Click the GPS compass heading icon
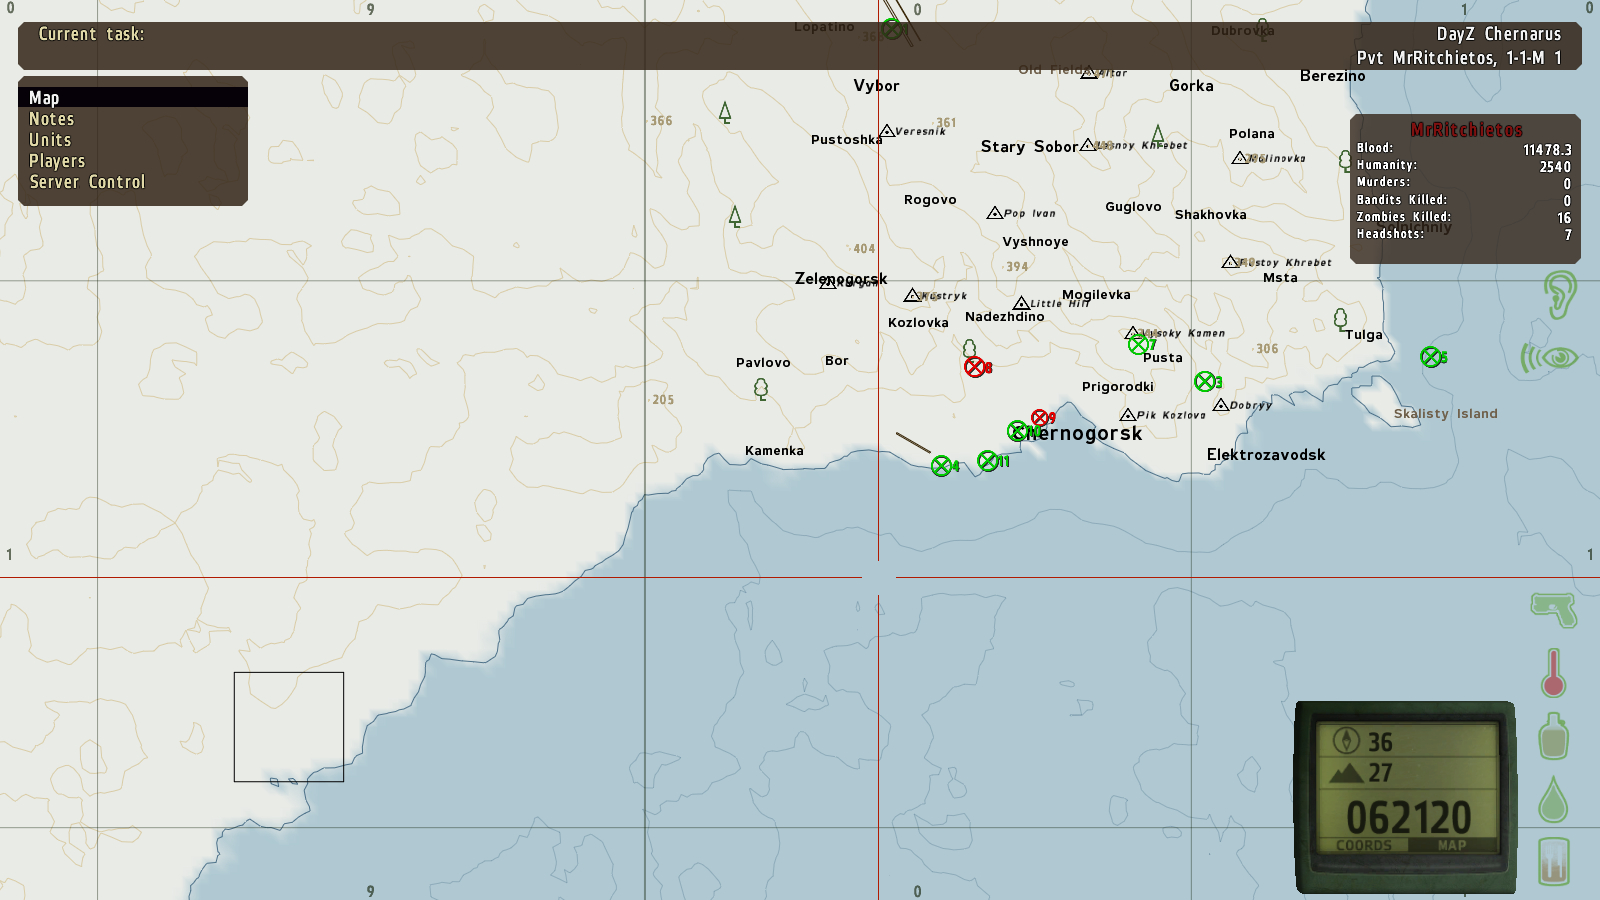Viewport: 1600px width, 900px height. pyautogui.click(x=1346, y=741)
